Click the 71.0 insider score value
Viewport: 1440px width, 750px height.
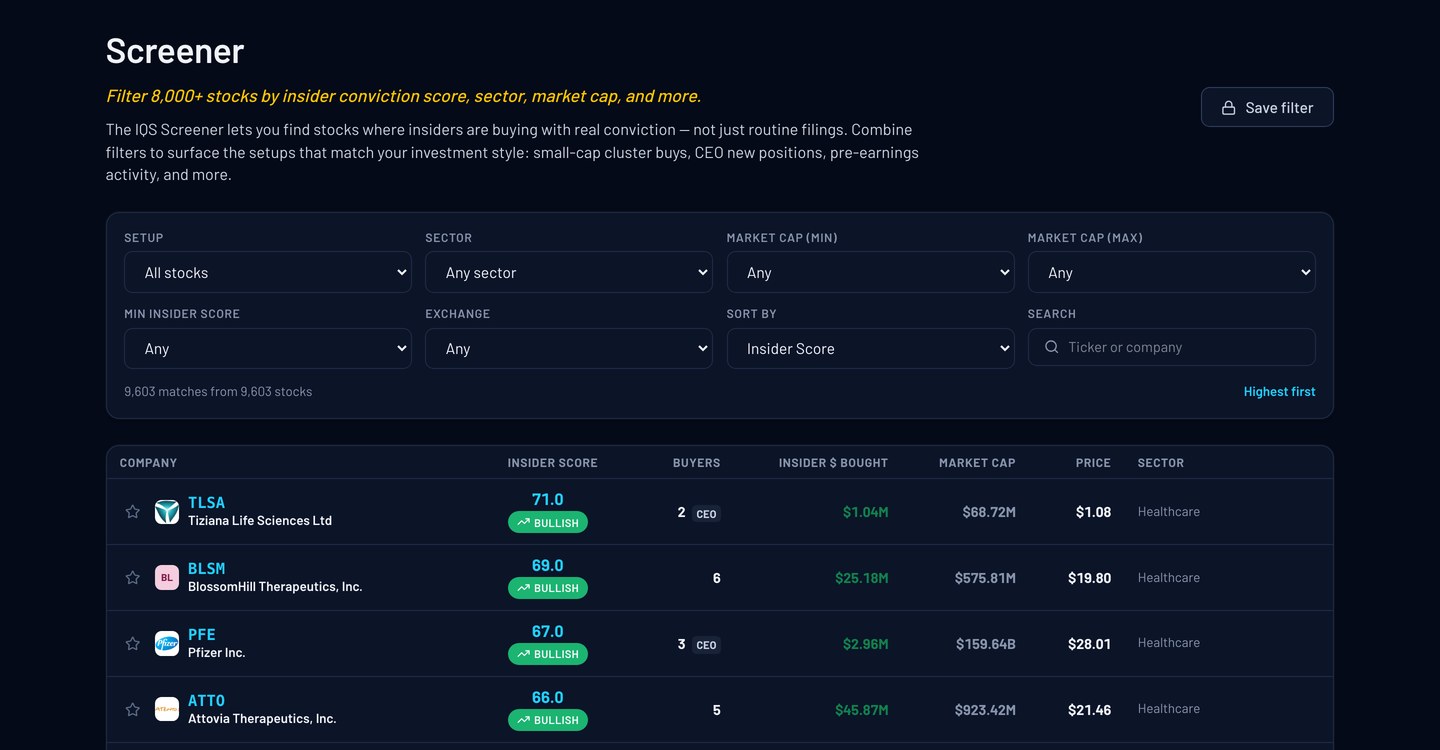tap(548, 499)
